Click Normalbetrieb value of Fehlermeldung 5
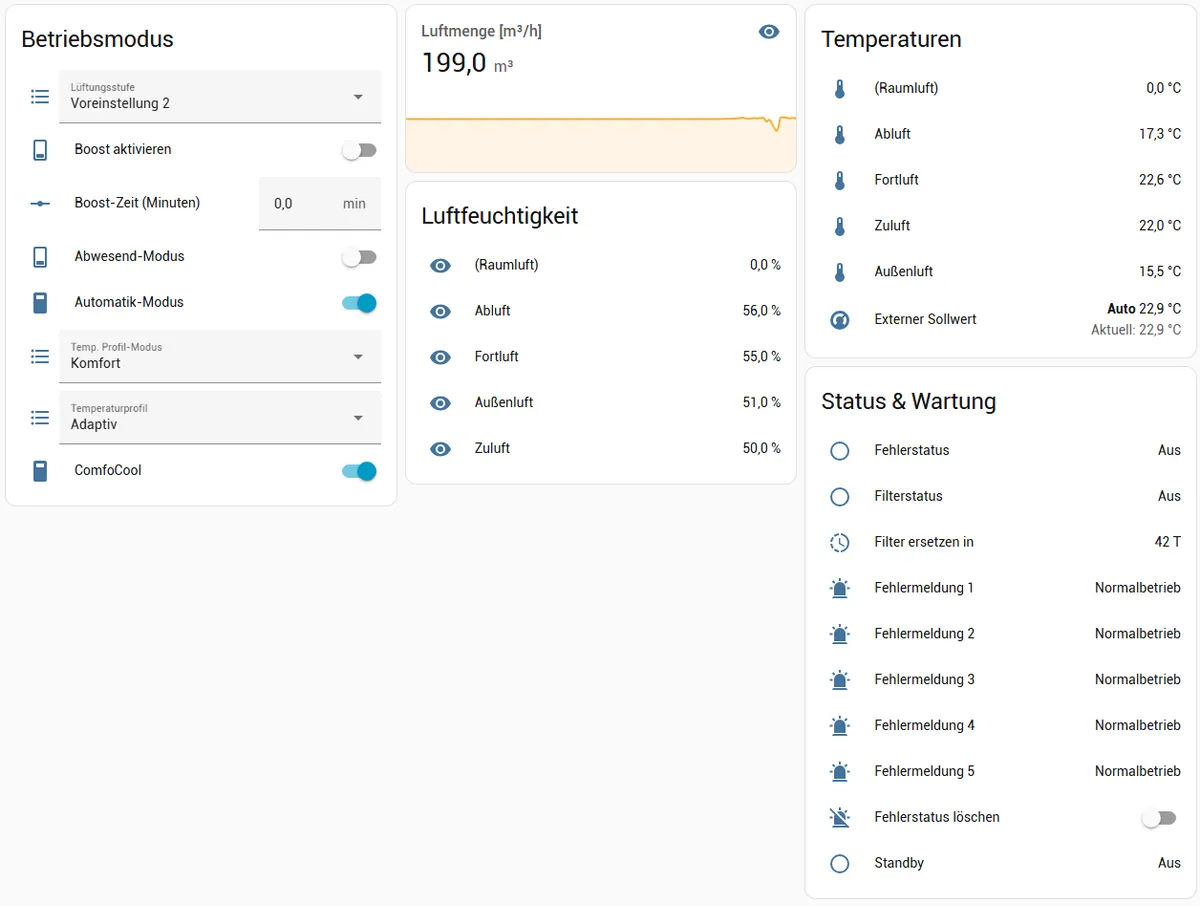This screenshot has height=906, width=1200. coord(1138,772)
